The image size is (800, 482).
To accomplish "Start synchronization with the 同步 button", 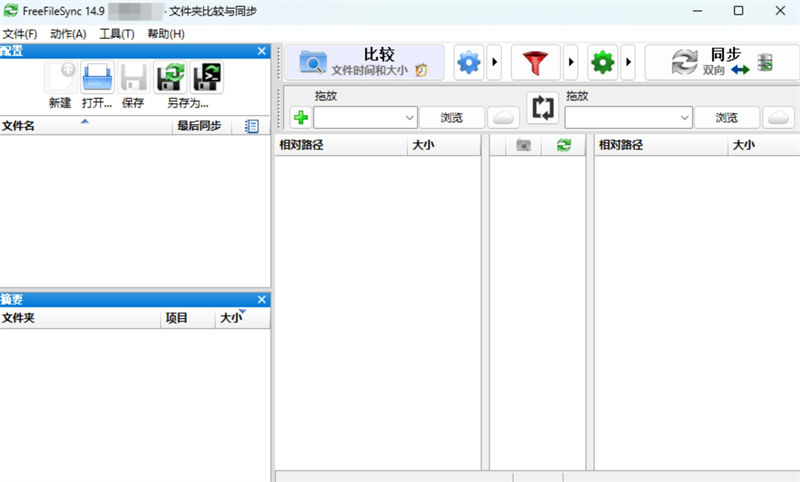I will coord(711,62).
